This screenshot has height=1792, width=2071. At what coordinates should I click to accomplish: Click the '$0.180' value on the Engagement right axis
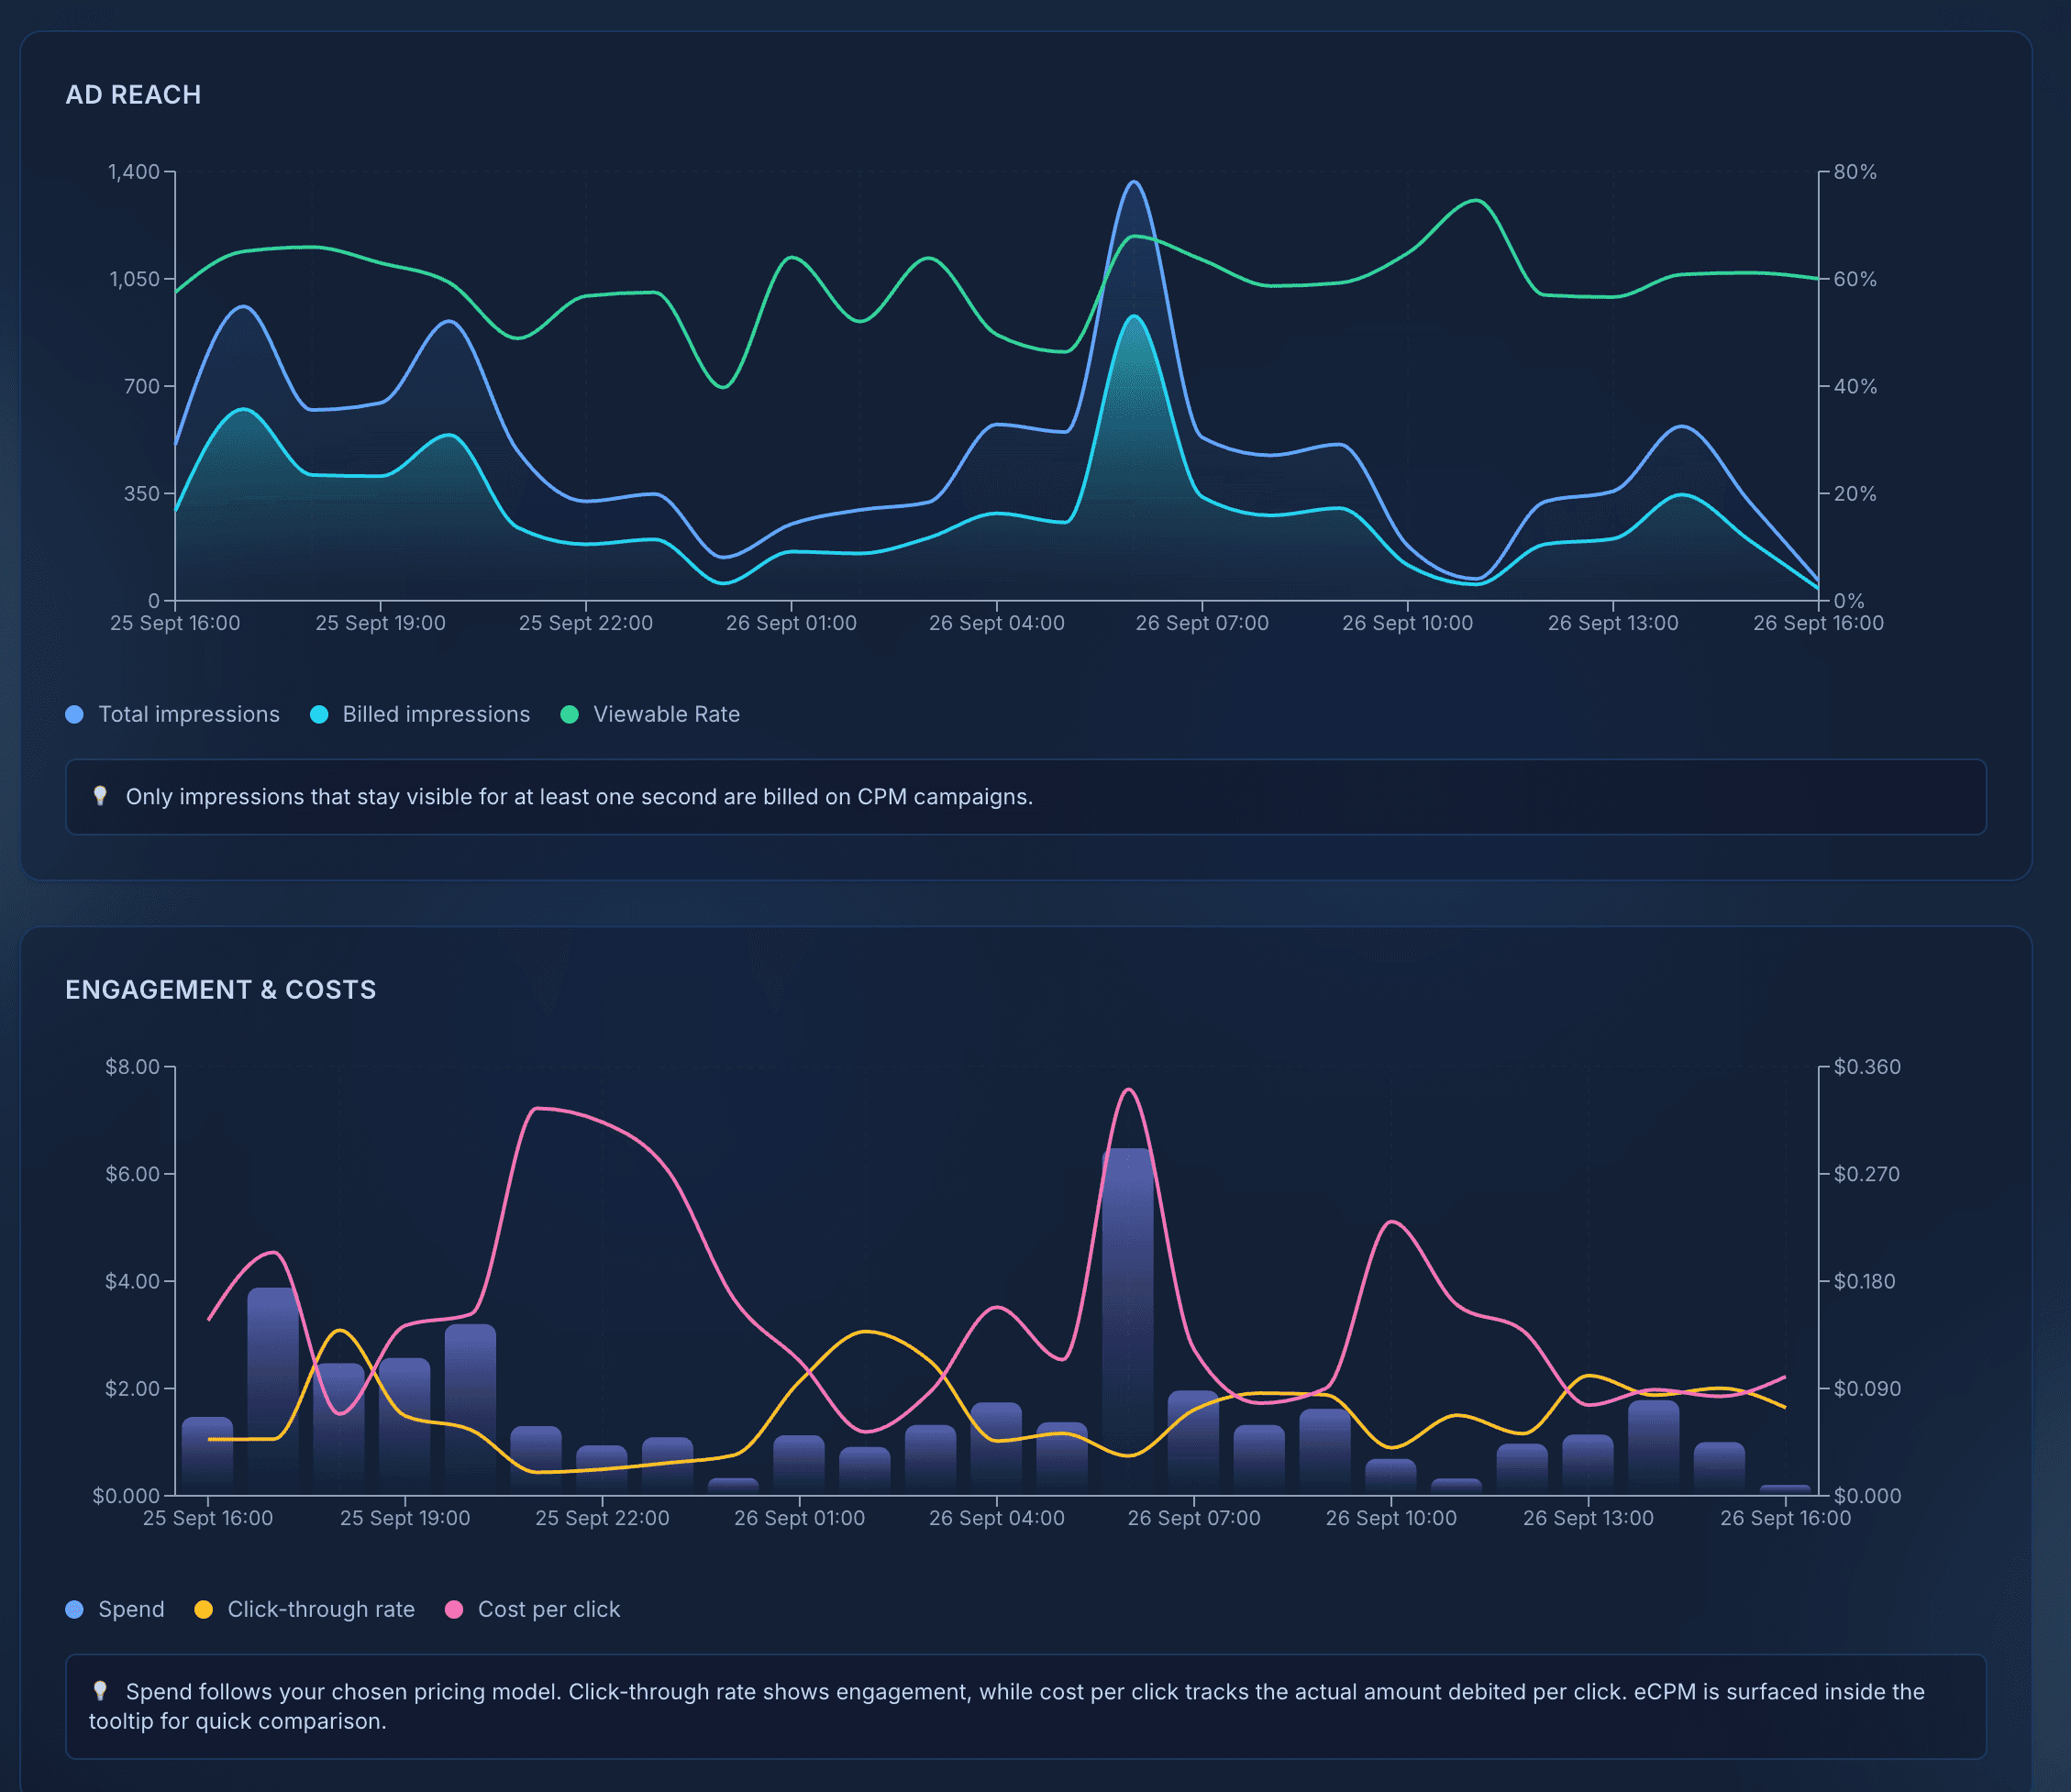[x=1864, y=1281]
